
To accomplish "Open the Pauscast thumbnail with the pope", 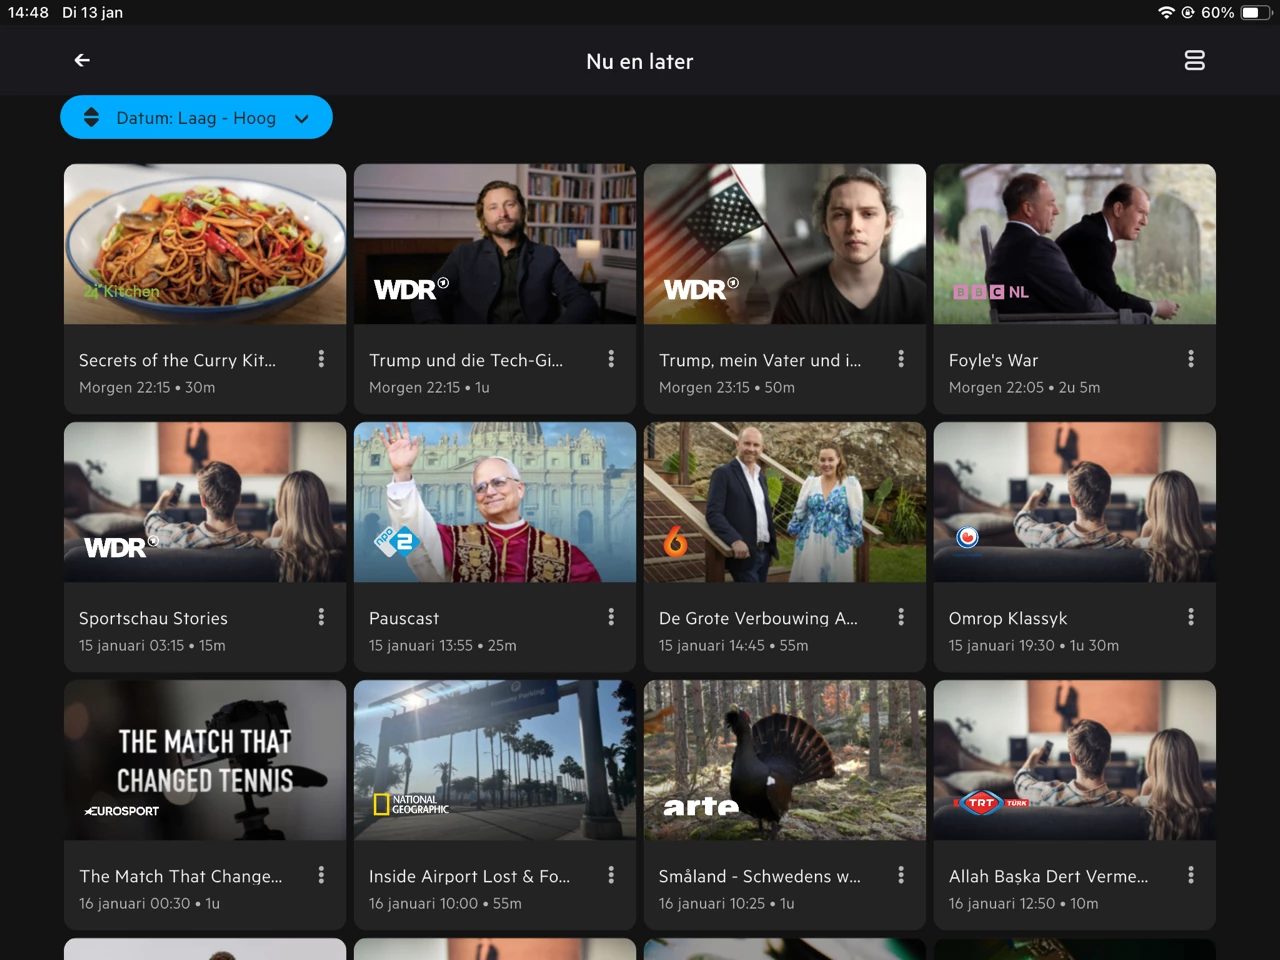I will coord(495,502).
